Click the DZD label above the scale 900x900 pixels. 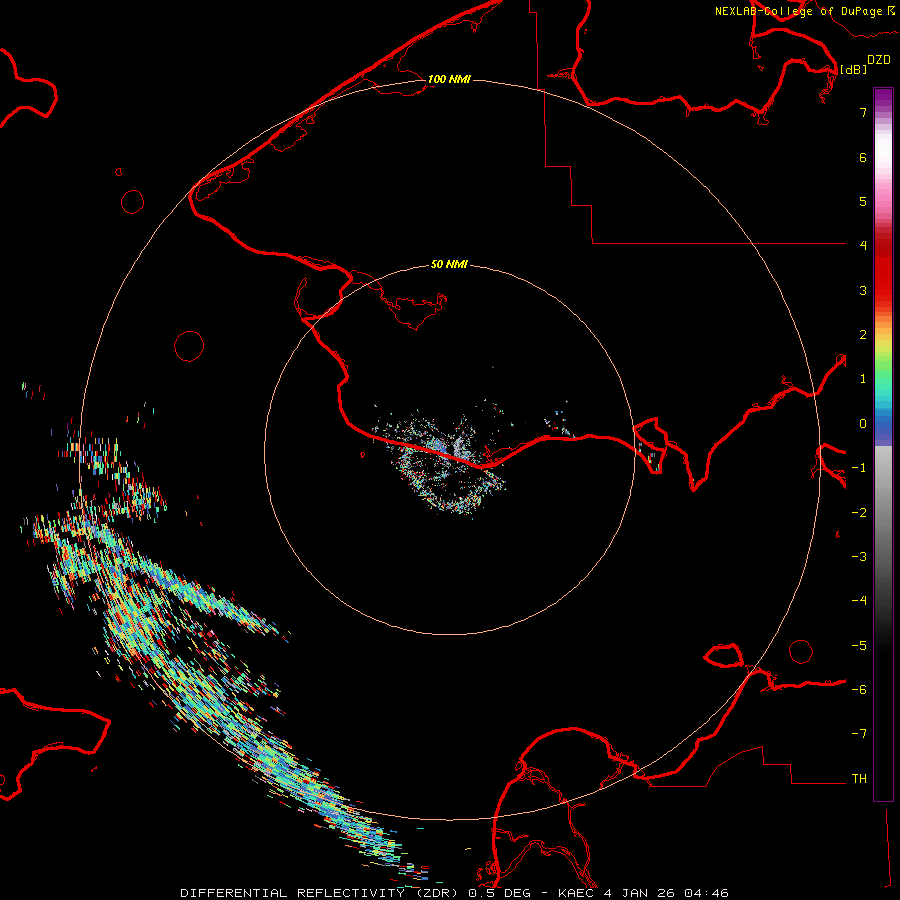[x=879, y=60]
